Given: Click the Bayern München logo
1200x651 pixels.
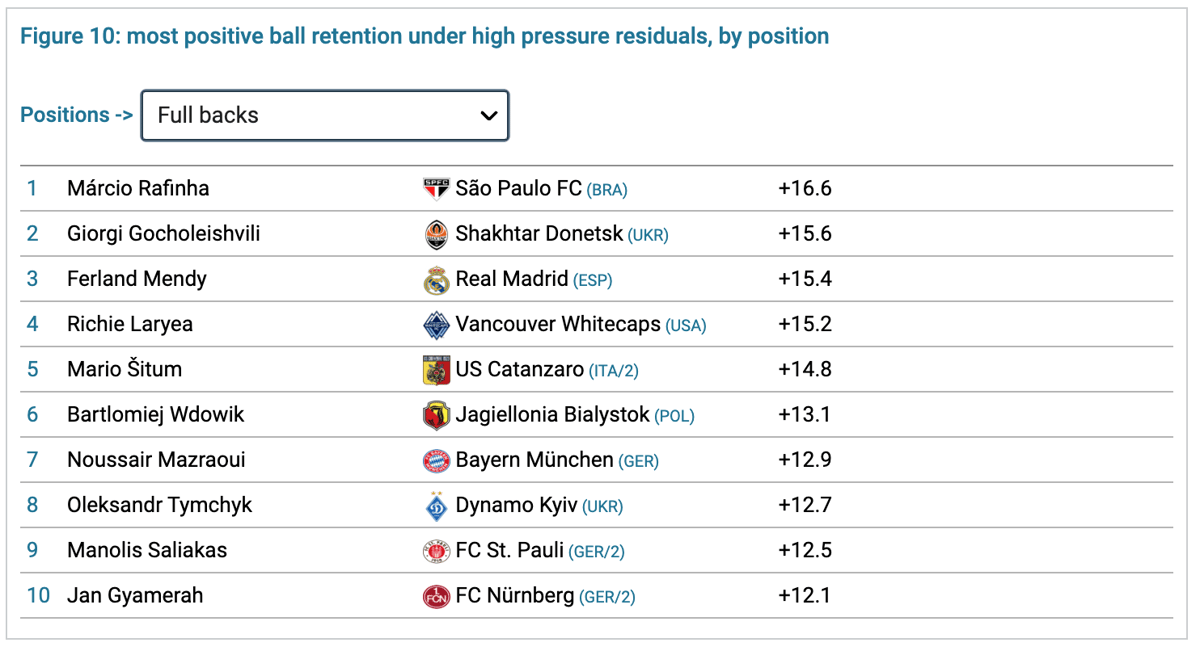Looking at the screenshot, I should 436,461.
